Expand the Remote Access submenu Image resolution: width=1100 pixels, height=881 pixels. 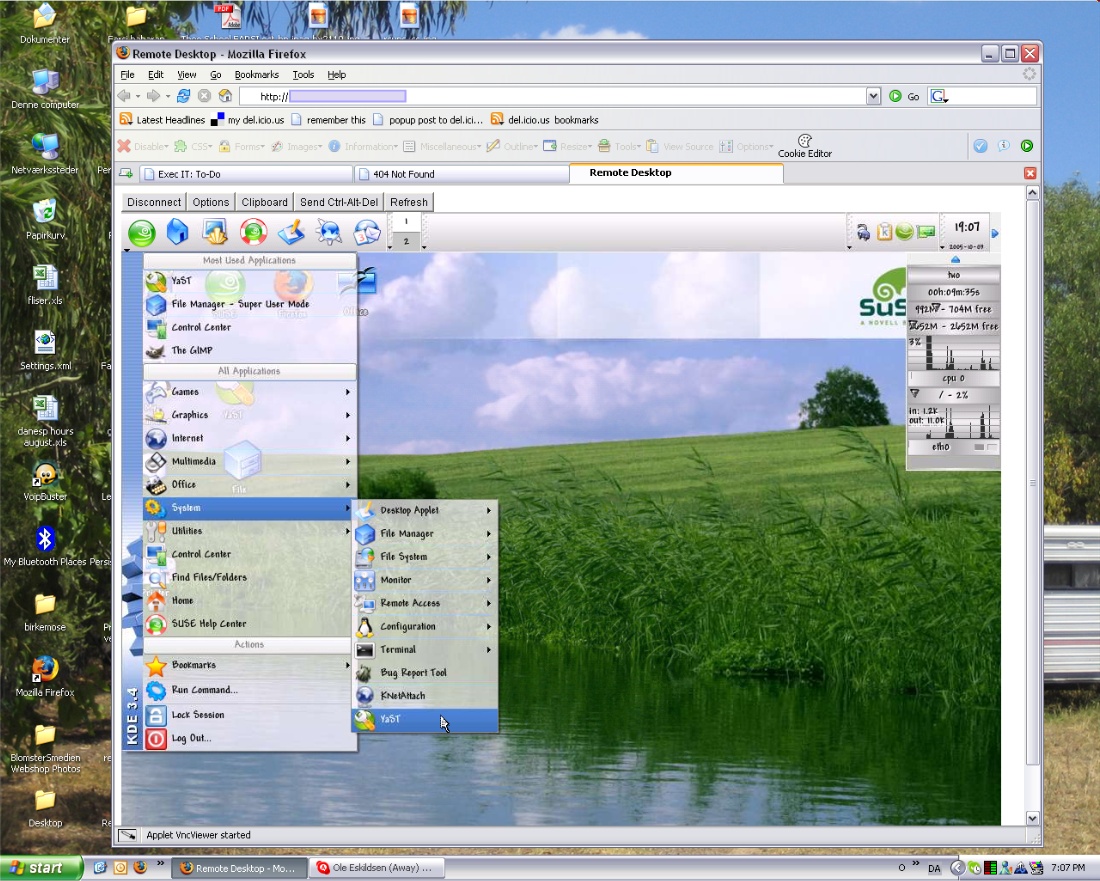point(424,603)
